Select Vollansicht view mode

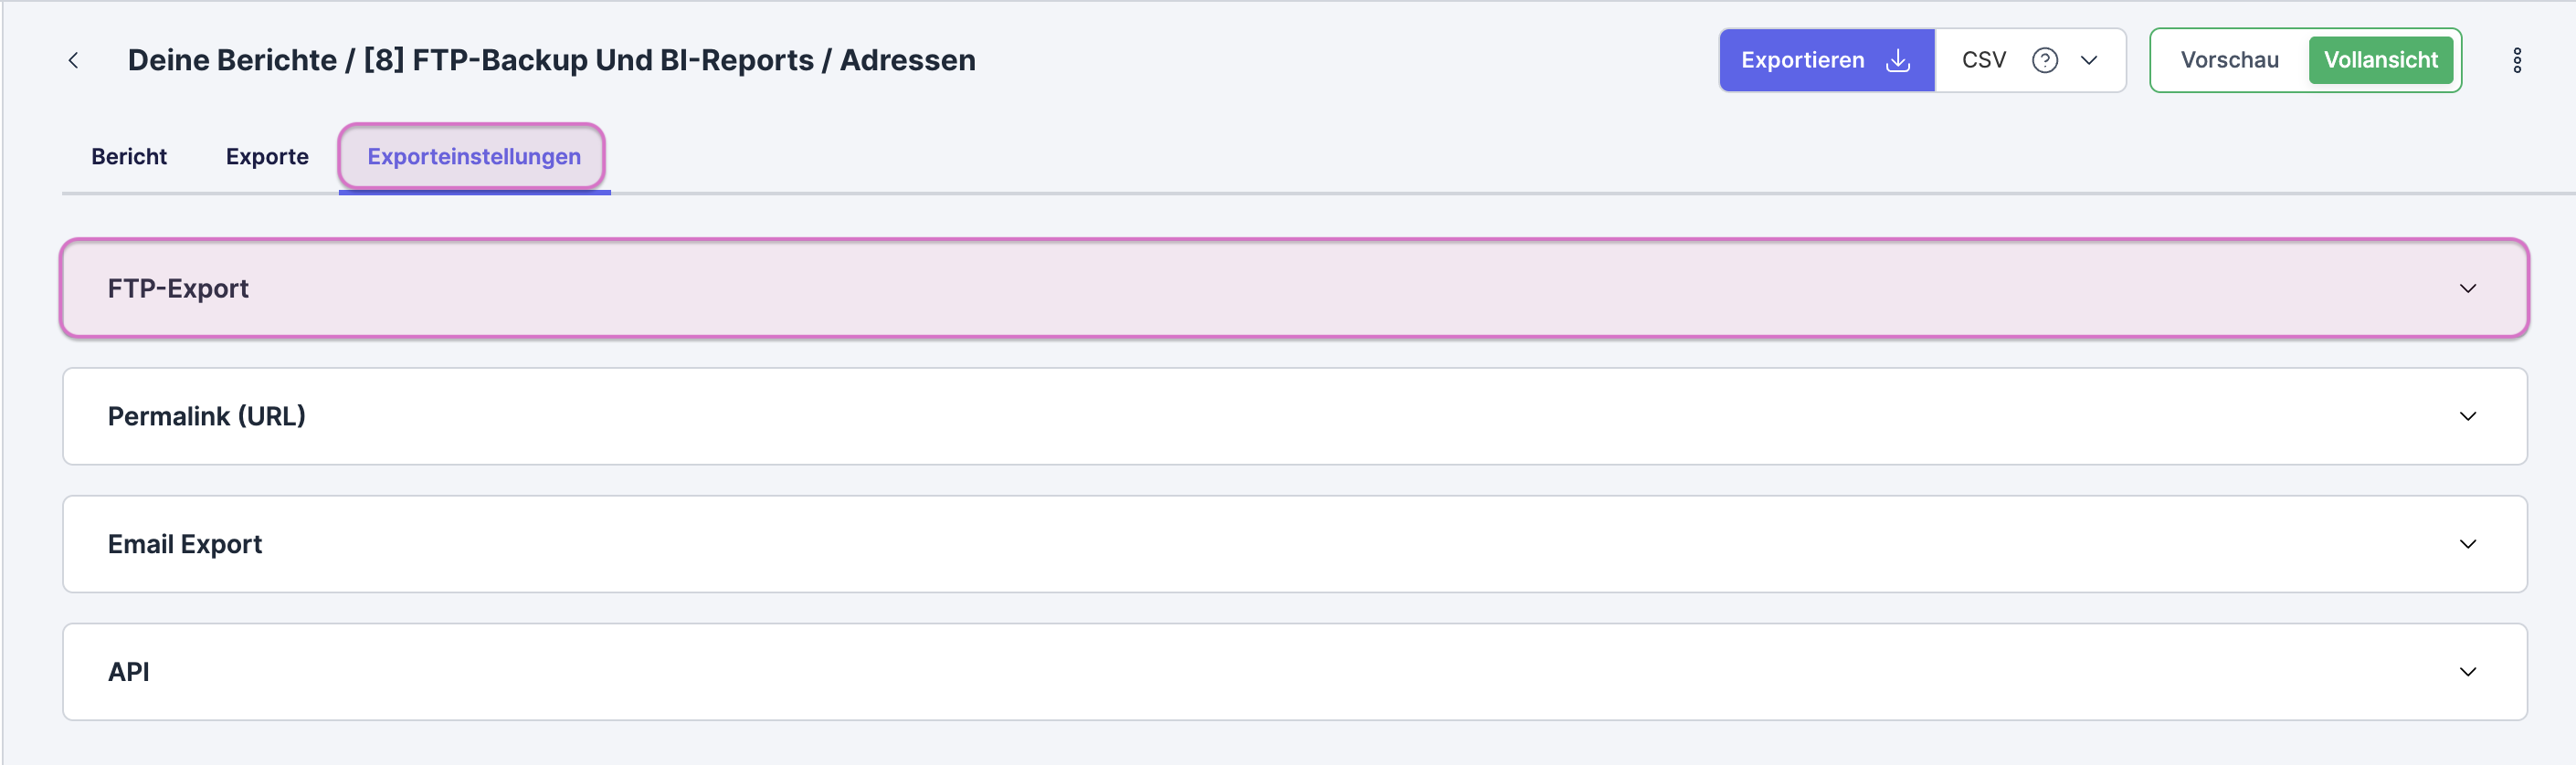[x=2381, y=60]
